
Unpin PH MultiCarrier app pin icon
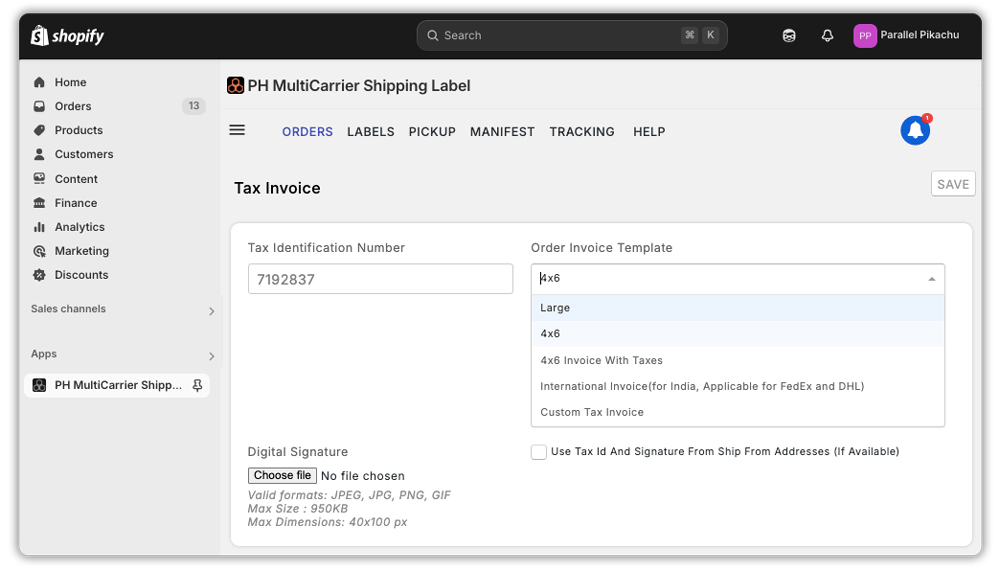(197, 385)
